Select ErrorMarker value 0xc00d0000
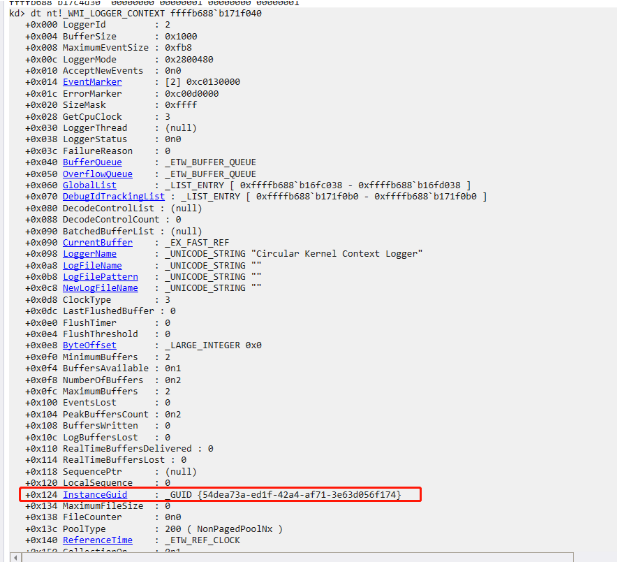Screen dimensions: 617x566 (x=192, y=94)
